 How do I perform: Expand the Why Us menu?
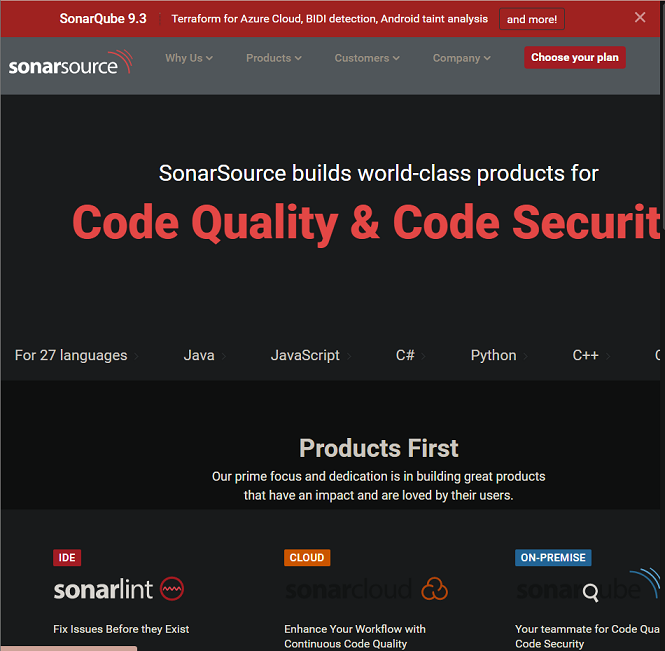pyautogui.click(x=189, y=58)
